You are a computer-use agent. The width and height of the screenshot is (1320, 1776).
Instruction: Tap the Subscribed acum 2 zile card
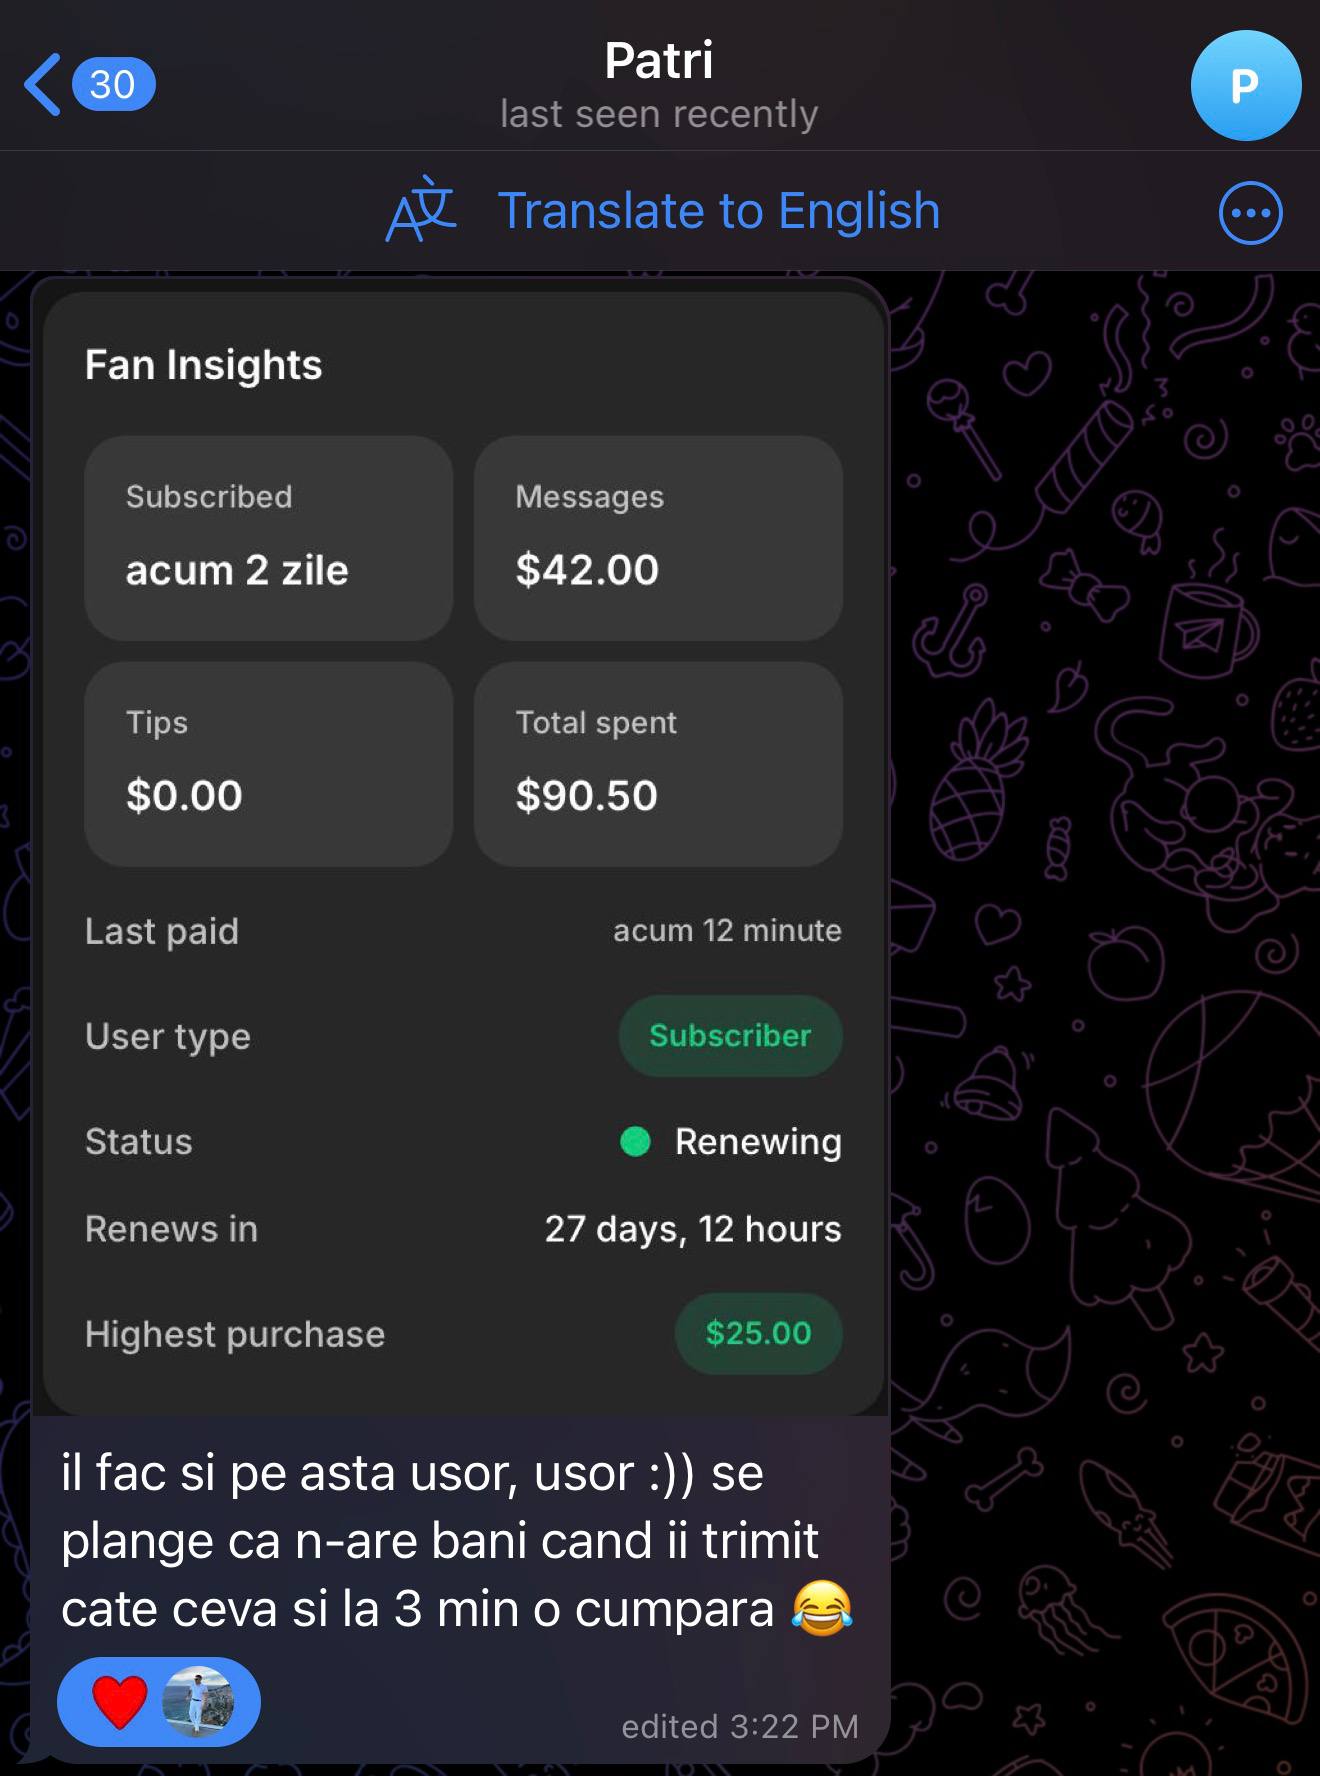(x=268, y=538)
